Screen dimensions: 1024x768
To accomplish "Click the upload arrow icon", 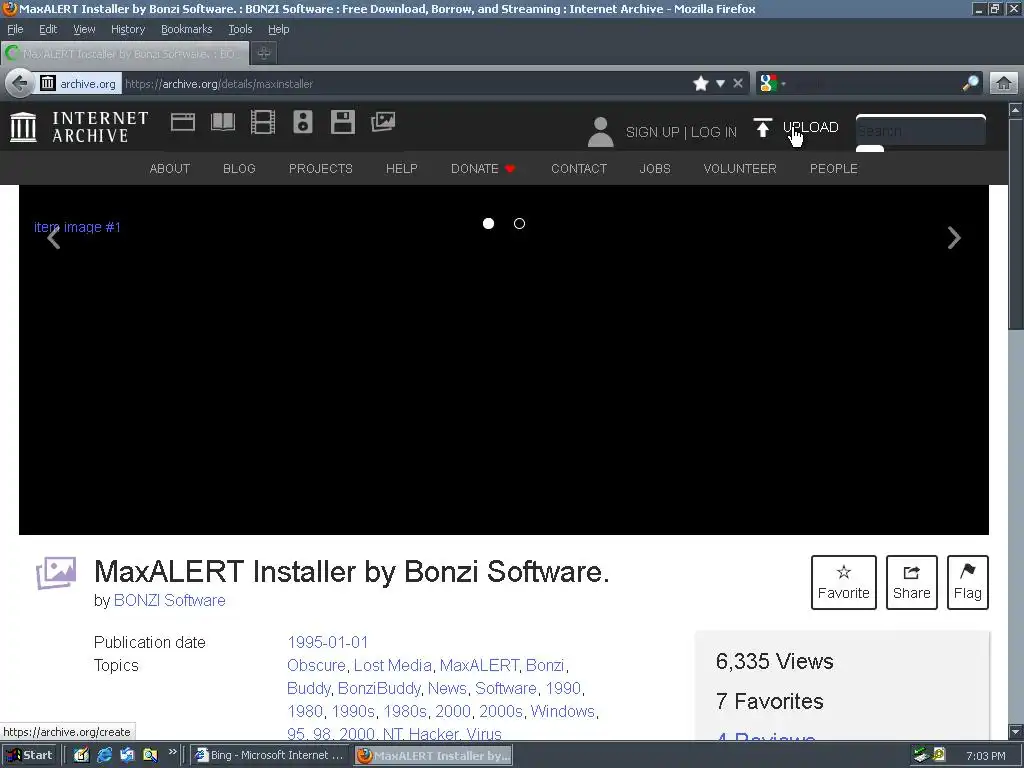I will [x=763, y=127].
